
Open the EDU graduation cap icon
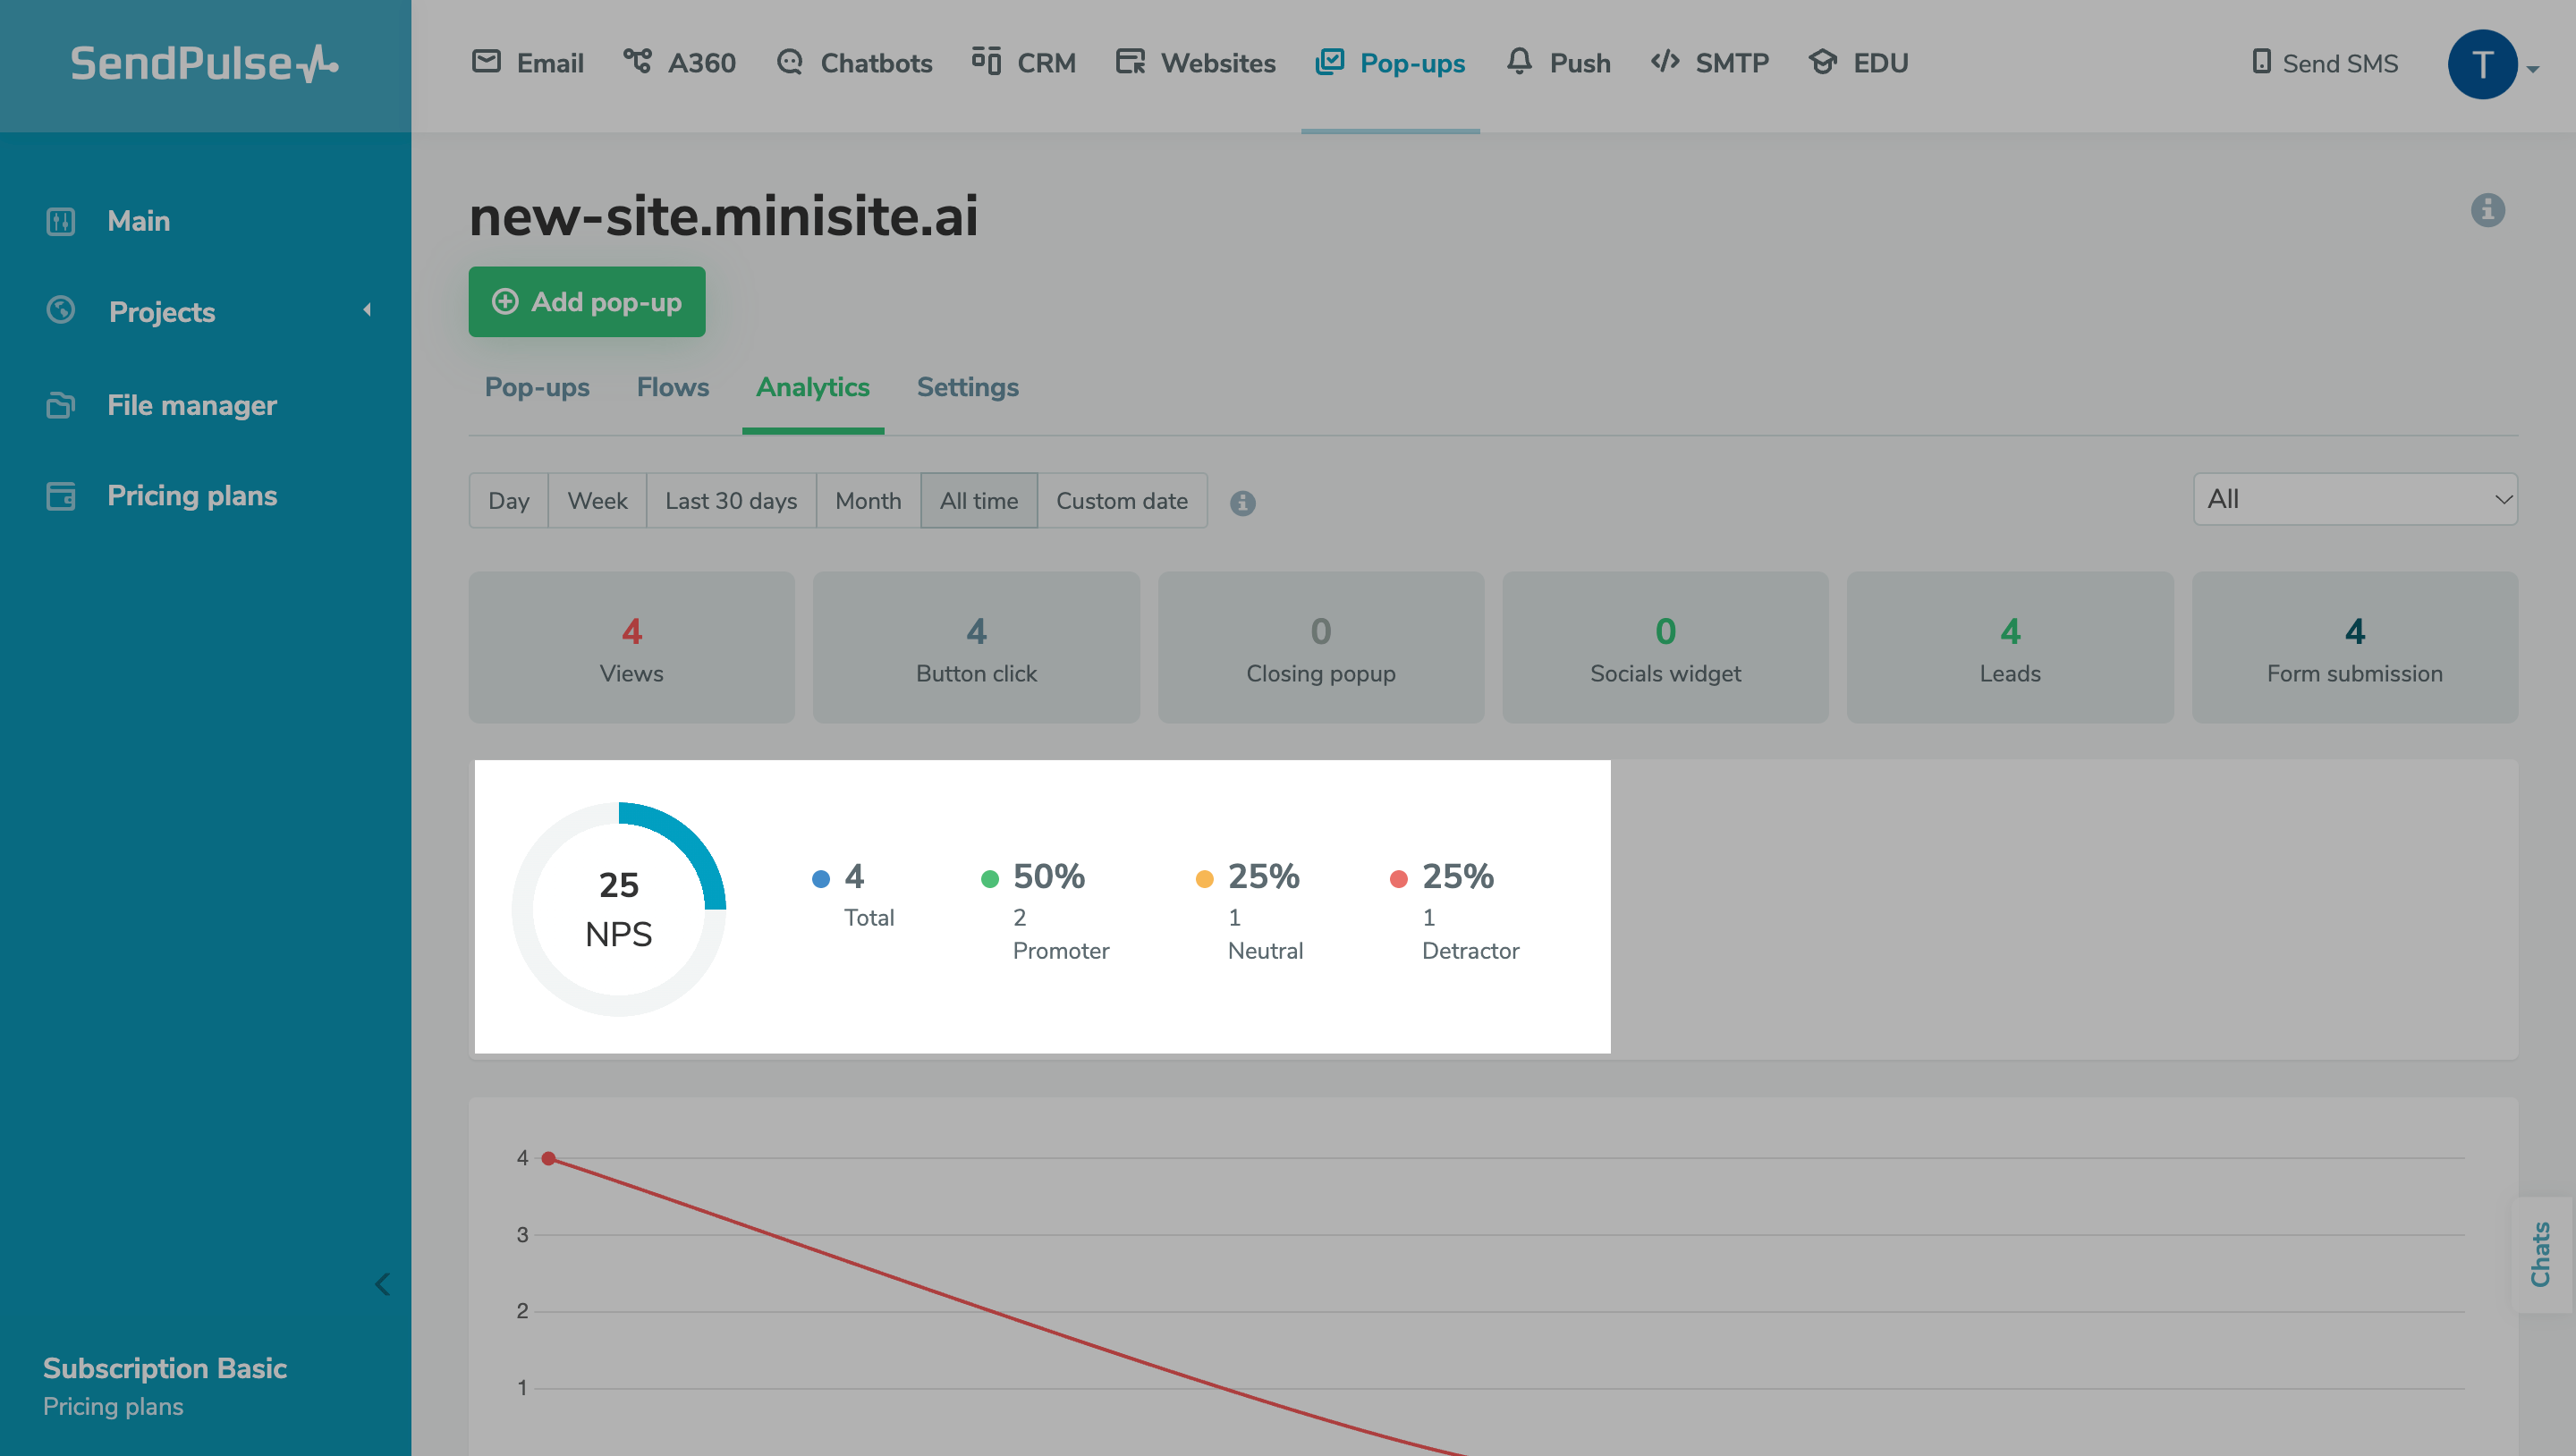click(x=1823, y=62)
